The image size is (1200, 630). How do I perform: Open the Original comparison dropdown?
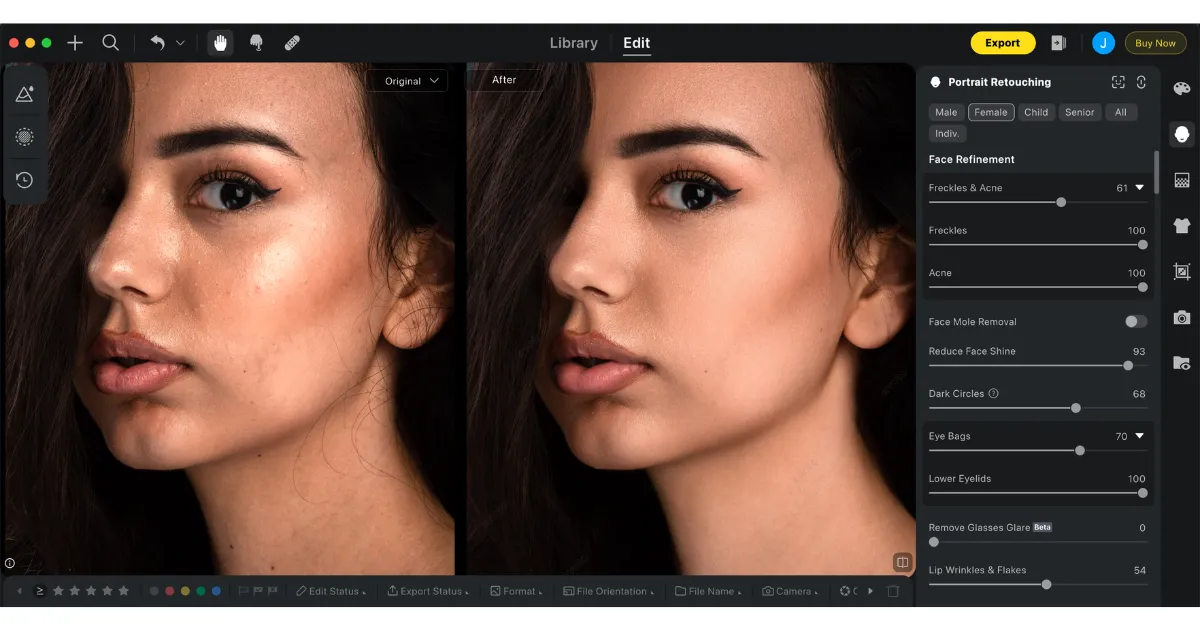(x=406, y=80)
